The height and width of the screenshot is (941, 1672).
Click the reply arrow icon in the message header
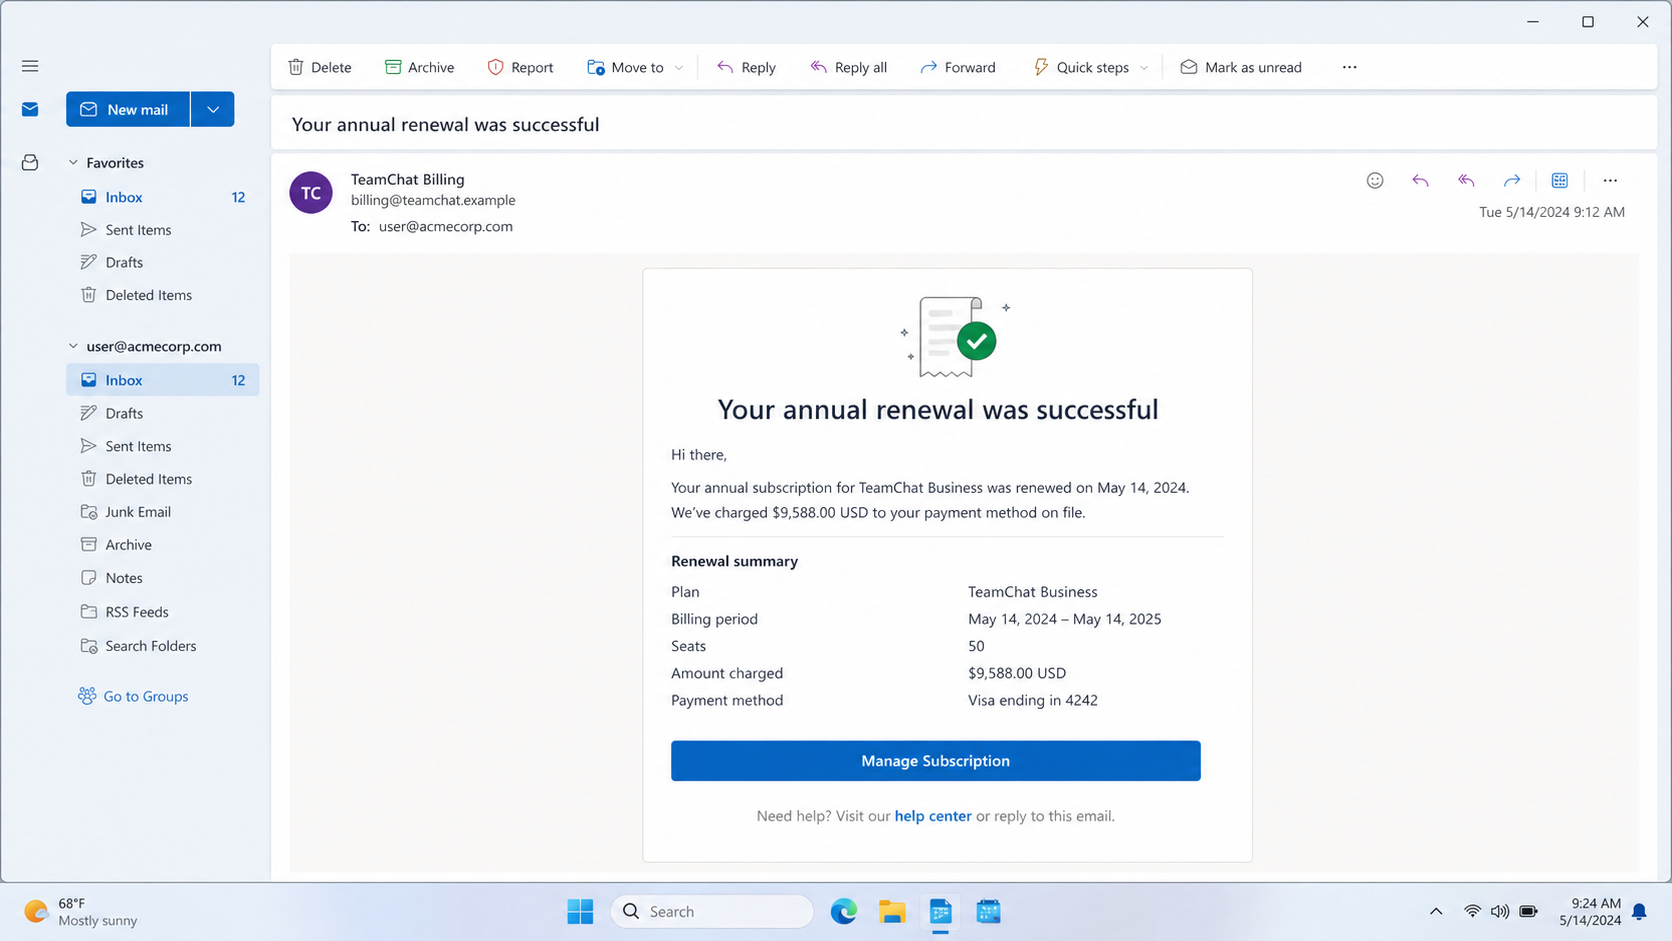[1420, 180]
